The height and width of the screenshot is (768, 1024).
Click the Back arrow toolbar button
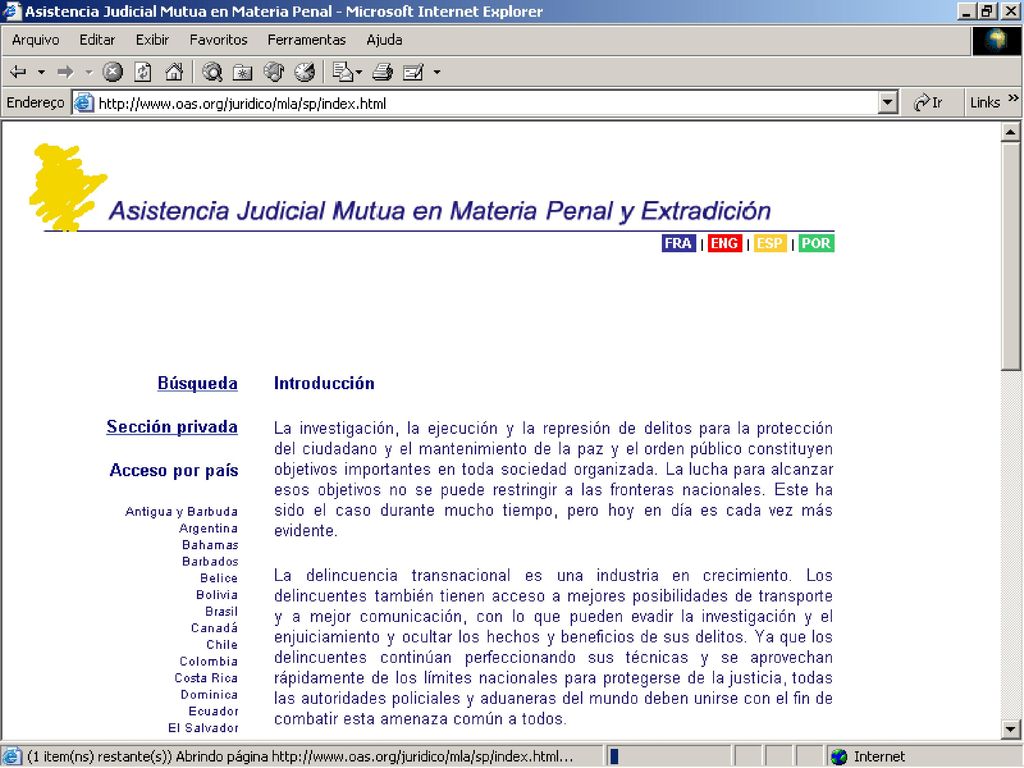(x=18, y=72)
